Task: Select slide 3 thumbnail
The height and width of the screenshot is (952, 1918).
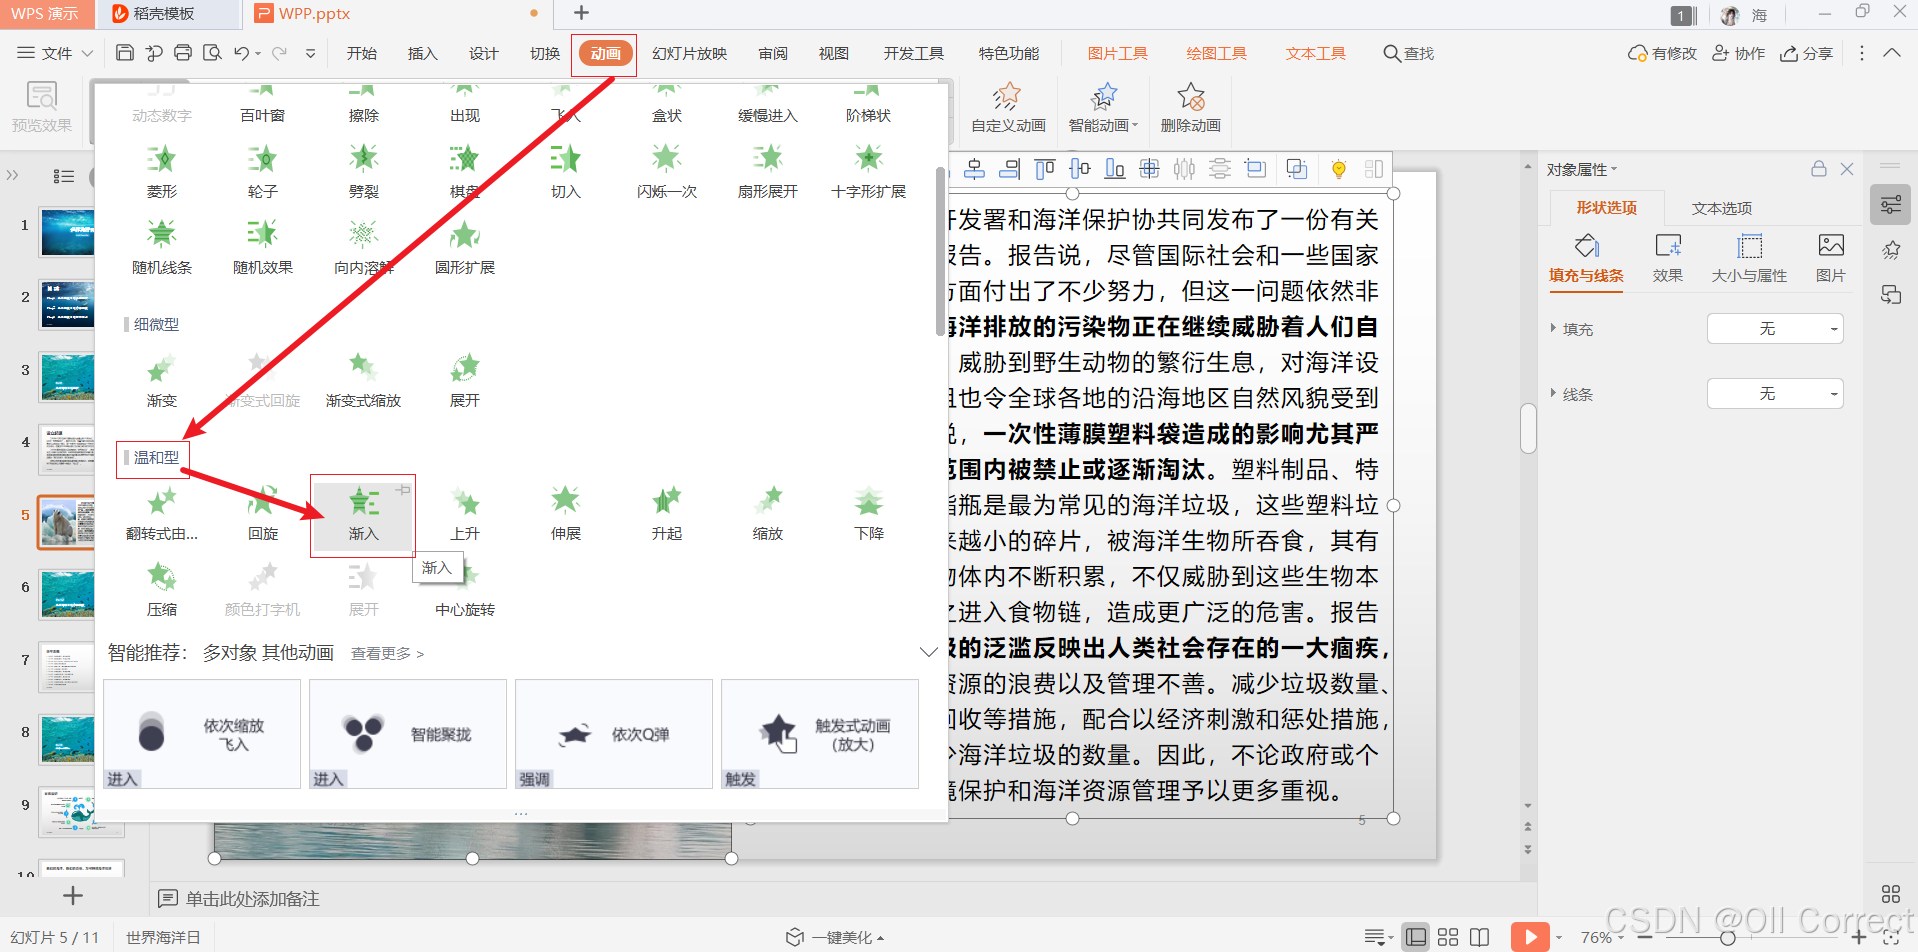Action: (x=67, y=376)
